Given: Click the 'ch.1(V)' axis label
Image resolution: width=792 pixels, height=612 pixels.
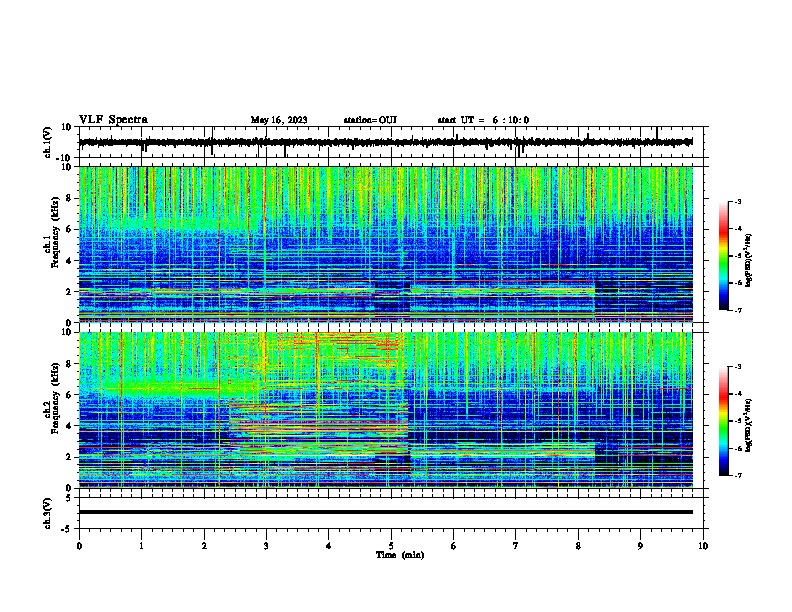Looking at the screenshot, I should pos(48,142).
